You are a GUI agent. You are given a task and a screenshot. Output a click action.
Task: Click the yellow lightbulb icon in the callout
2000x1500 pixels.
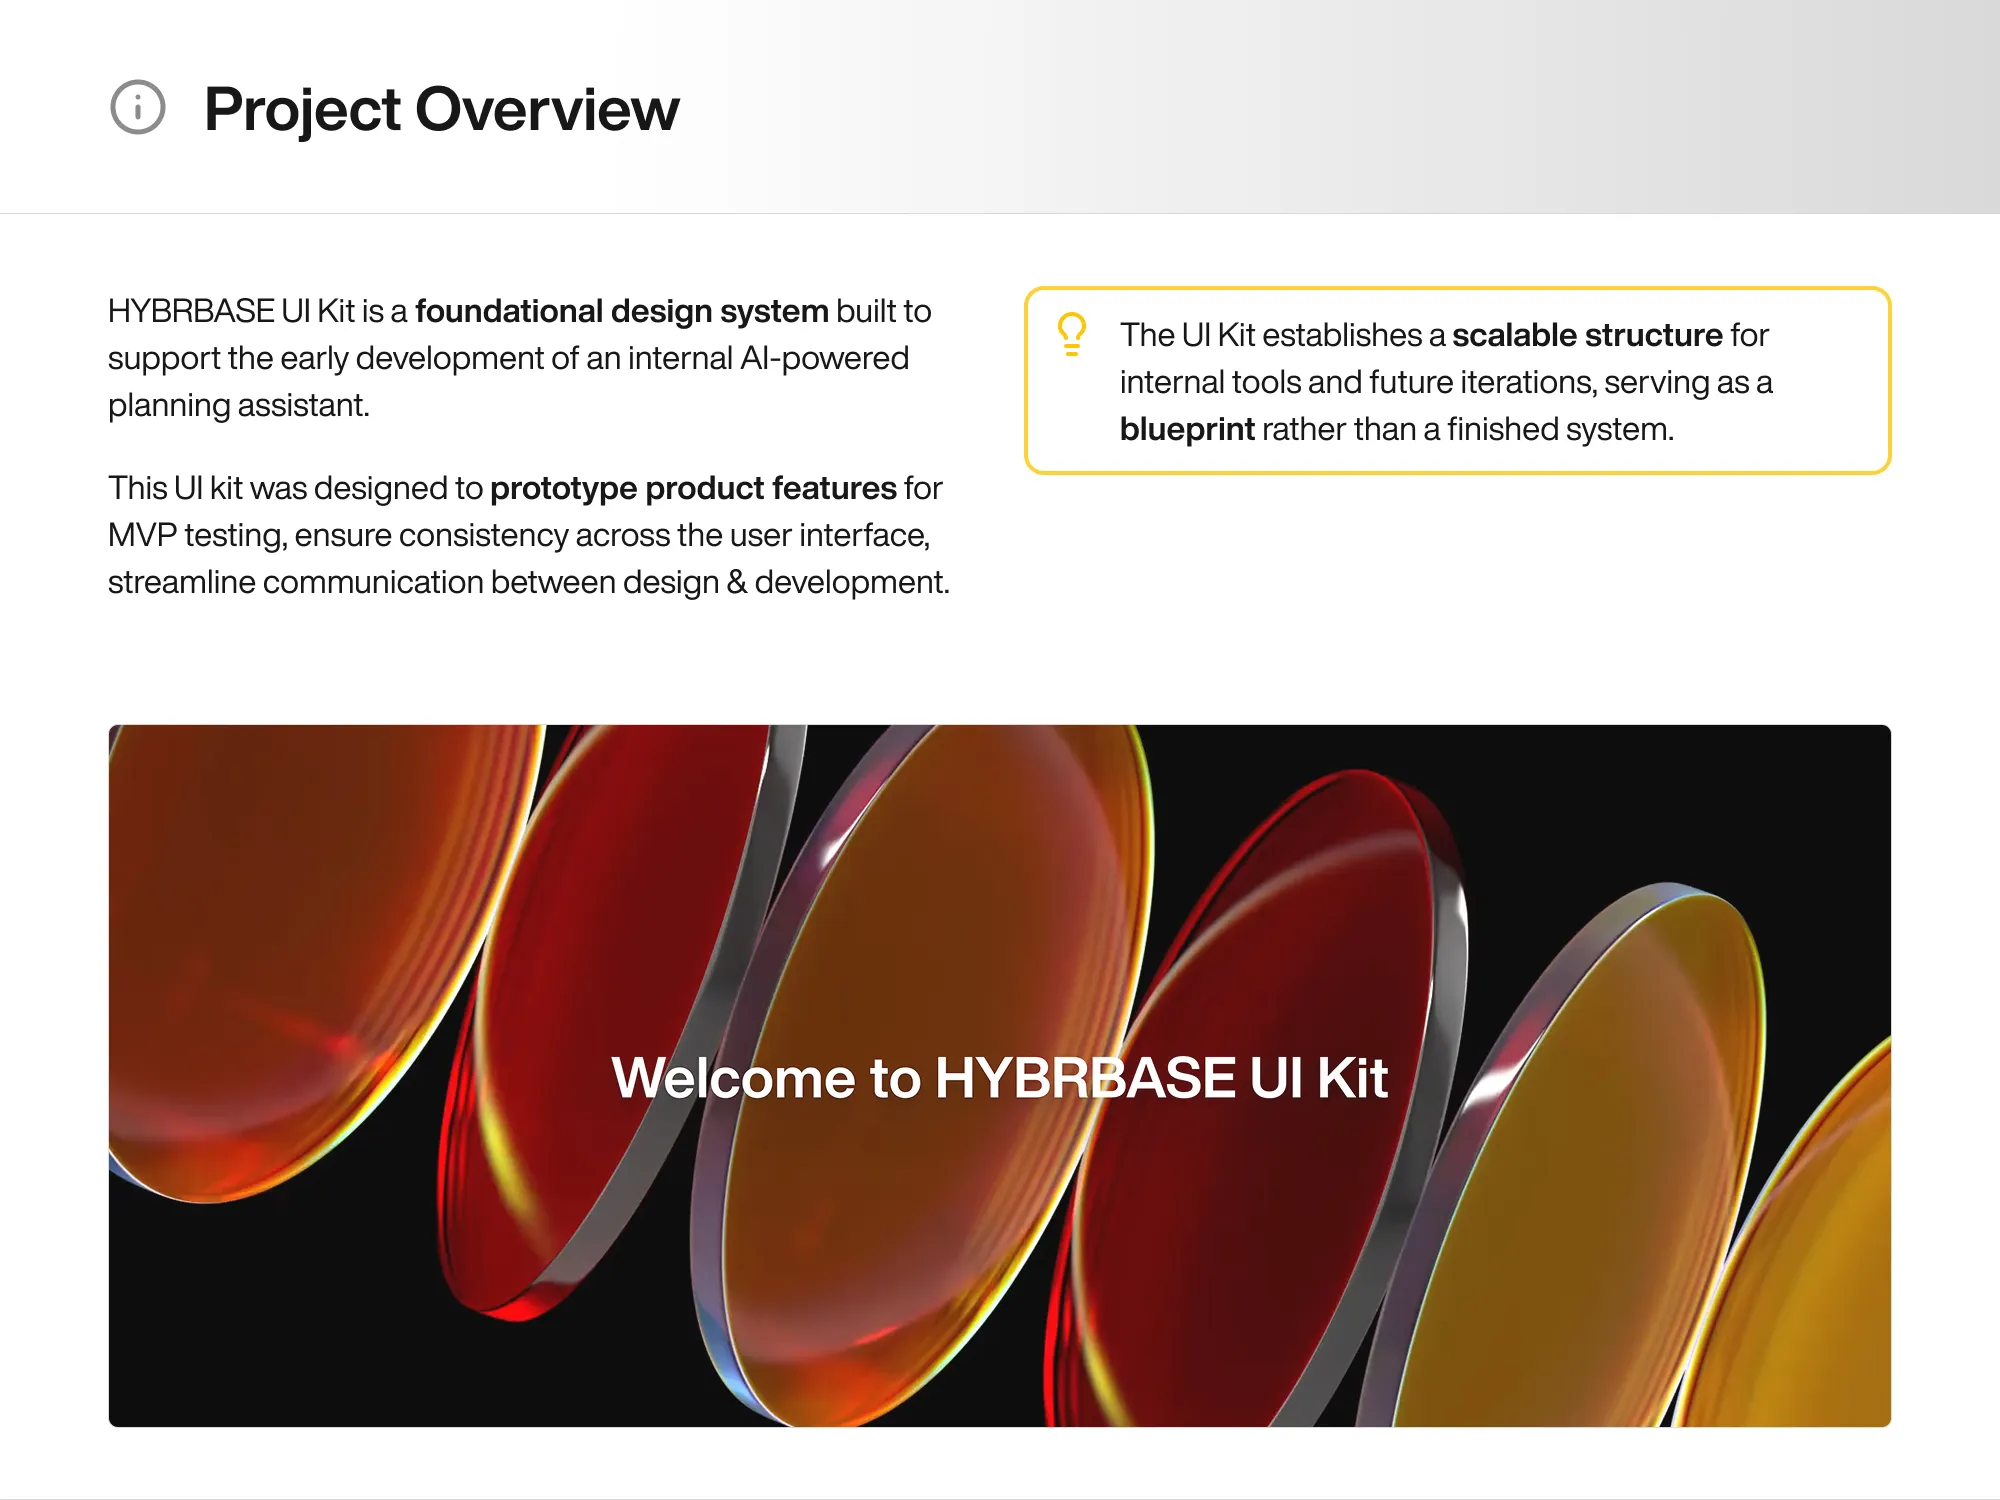click(x=1071, y=334)
